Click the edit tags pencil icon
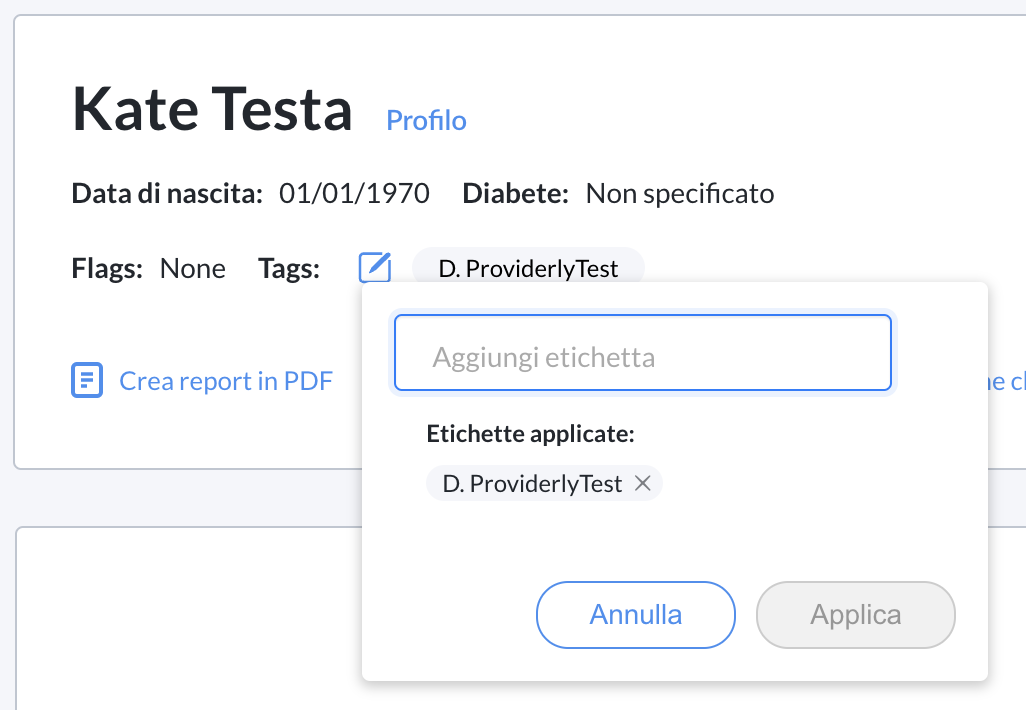1026x710 pixels. pyautogui.click(x=375, y=267)
